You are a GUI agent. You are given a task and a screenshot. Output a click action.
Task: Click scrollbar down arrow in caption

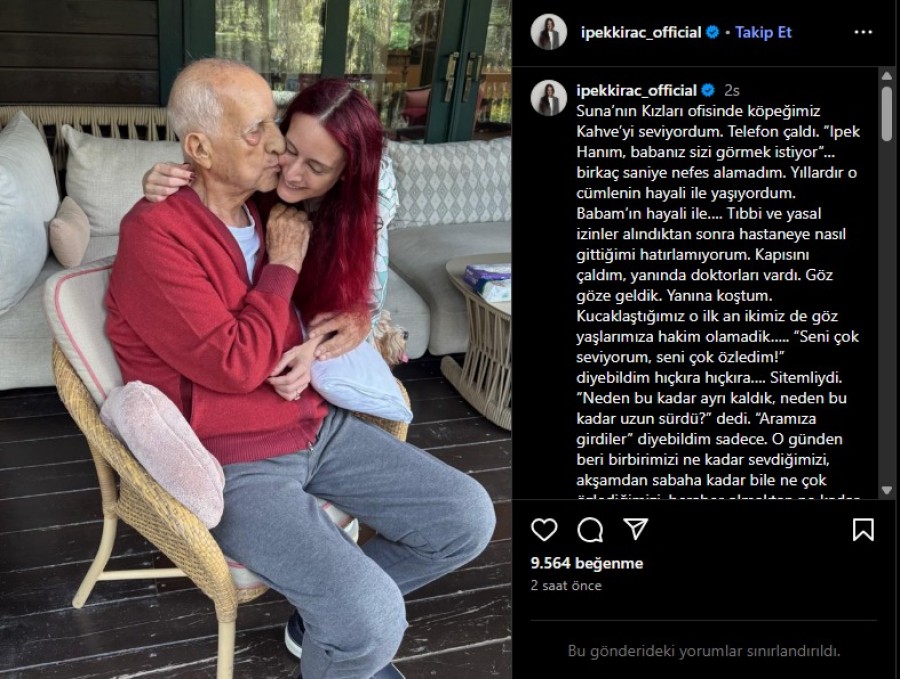886,490
